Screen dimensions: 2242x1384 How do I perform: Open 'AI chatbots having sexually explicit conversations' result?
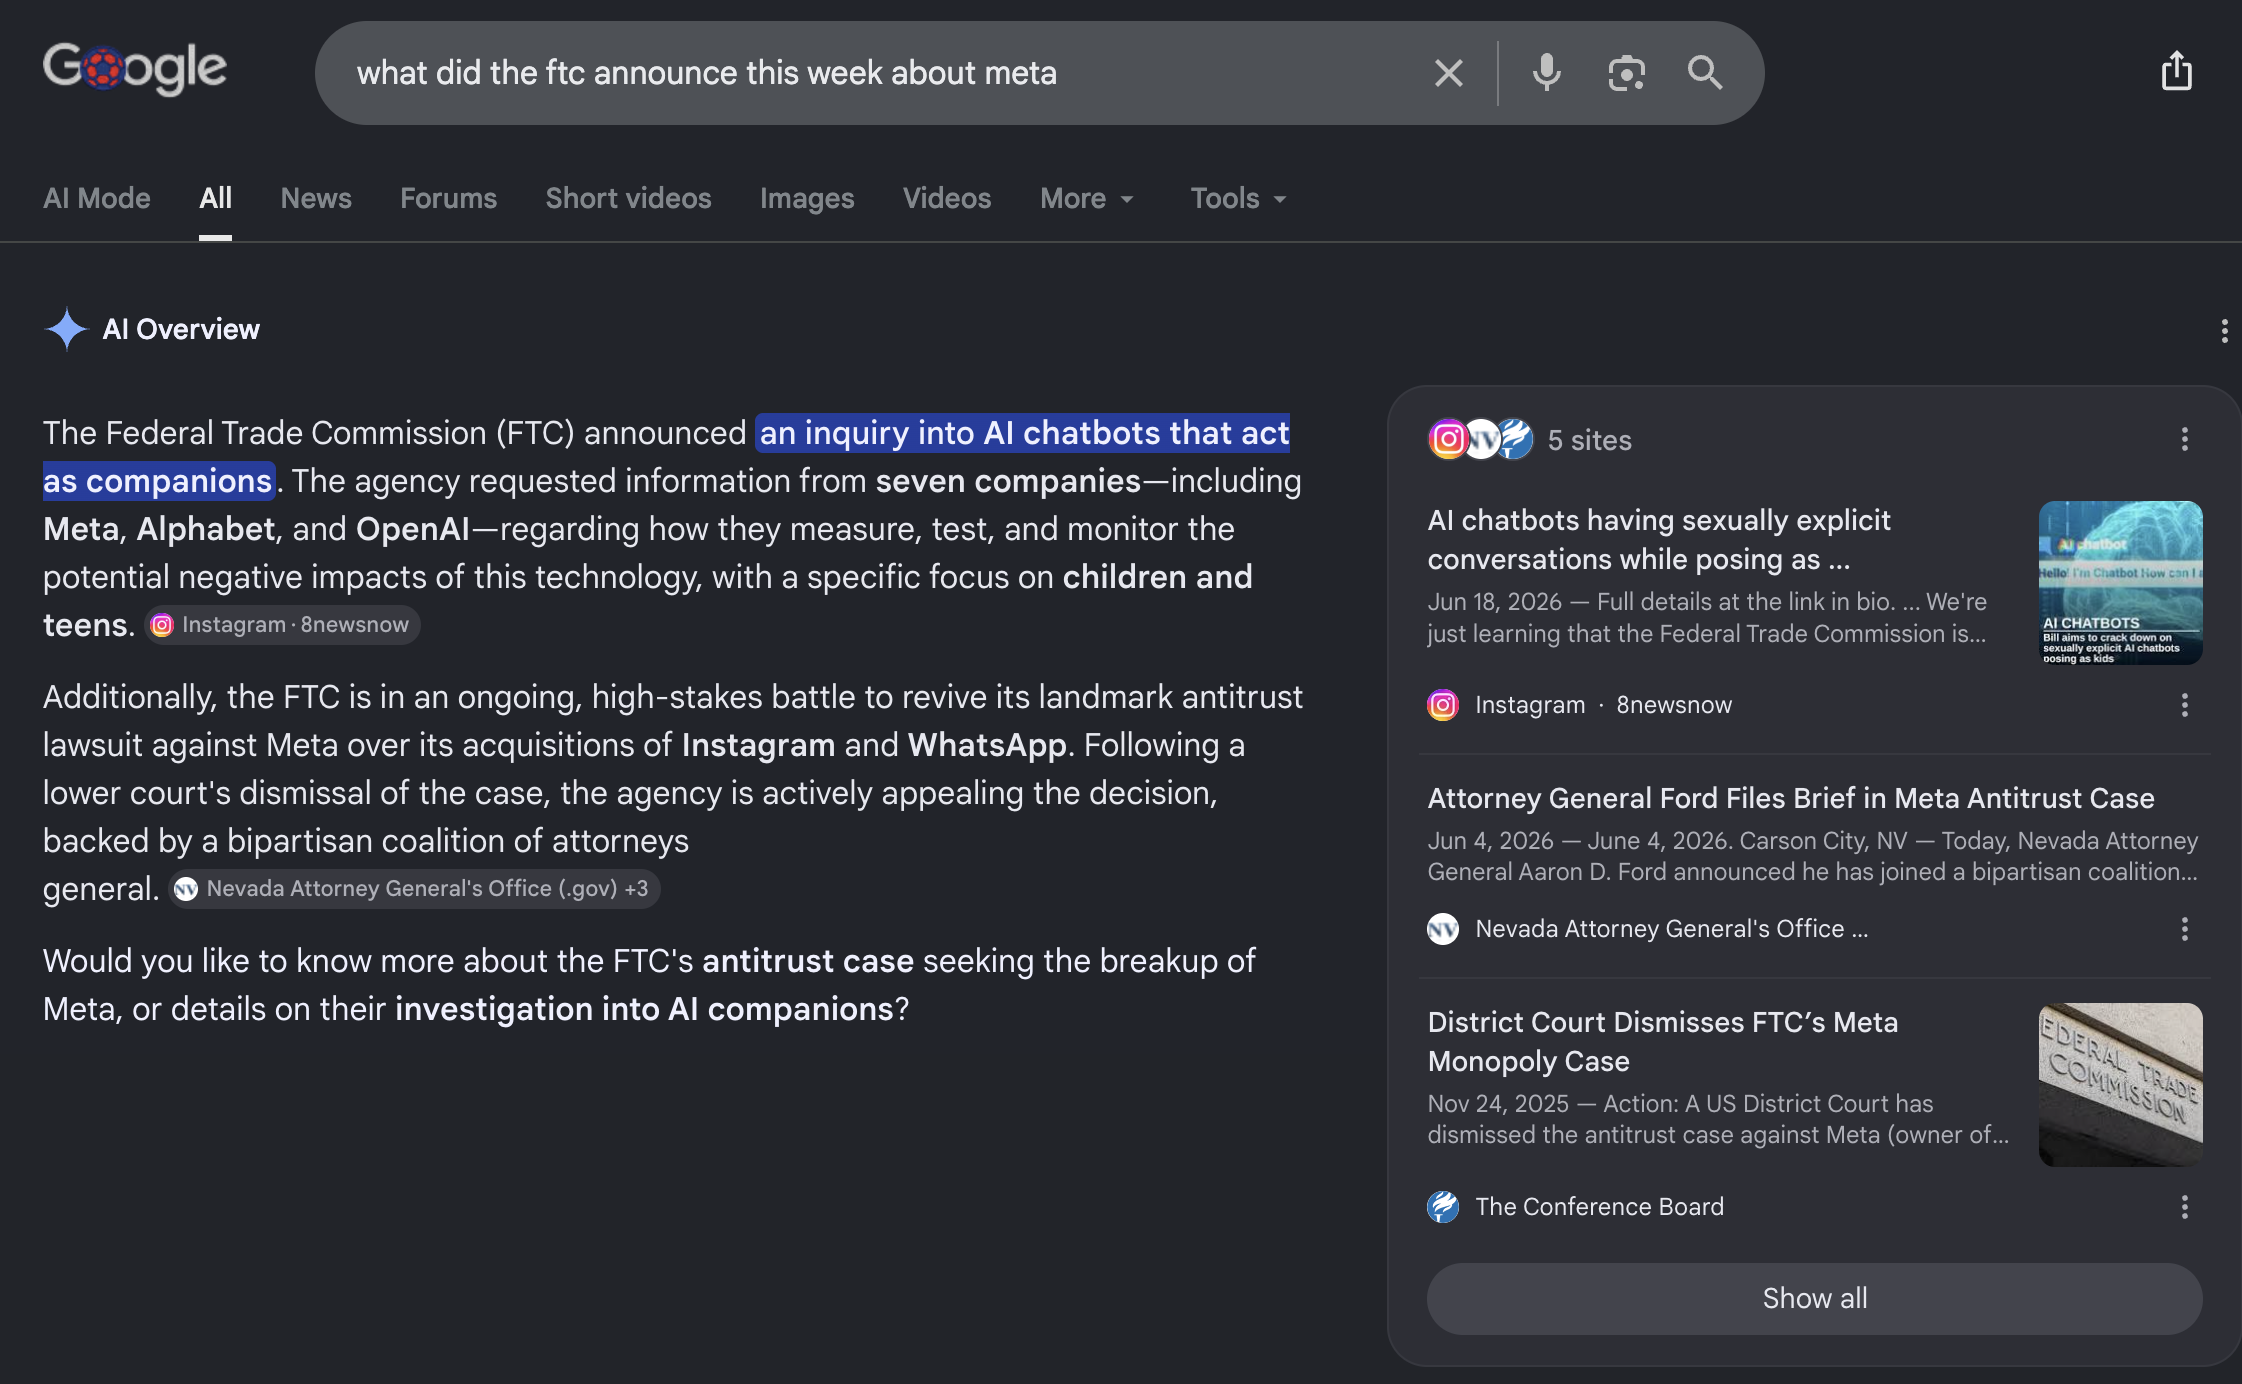(1659, 539)
